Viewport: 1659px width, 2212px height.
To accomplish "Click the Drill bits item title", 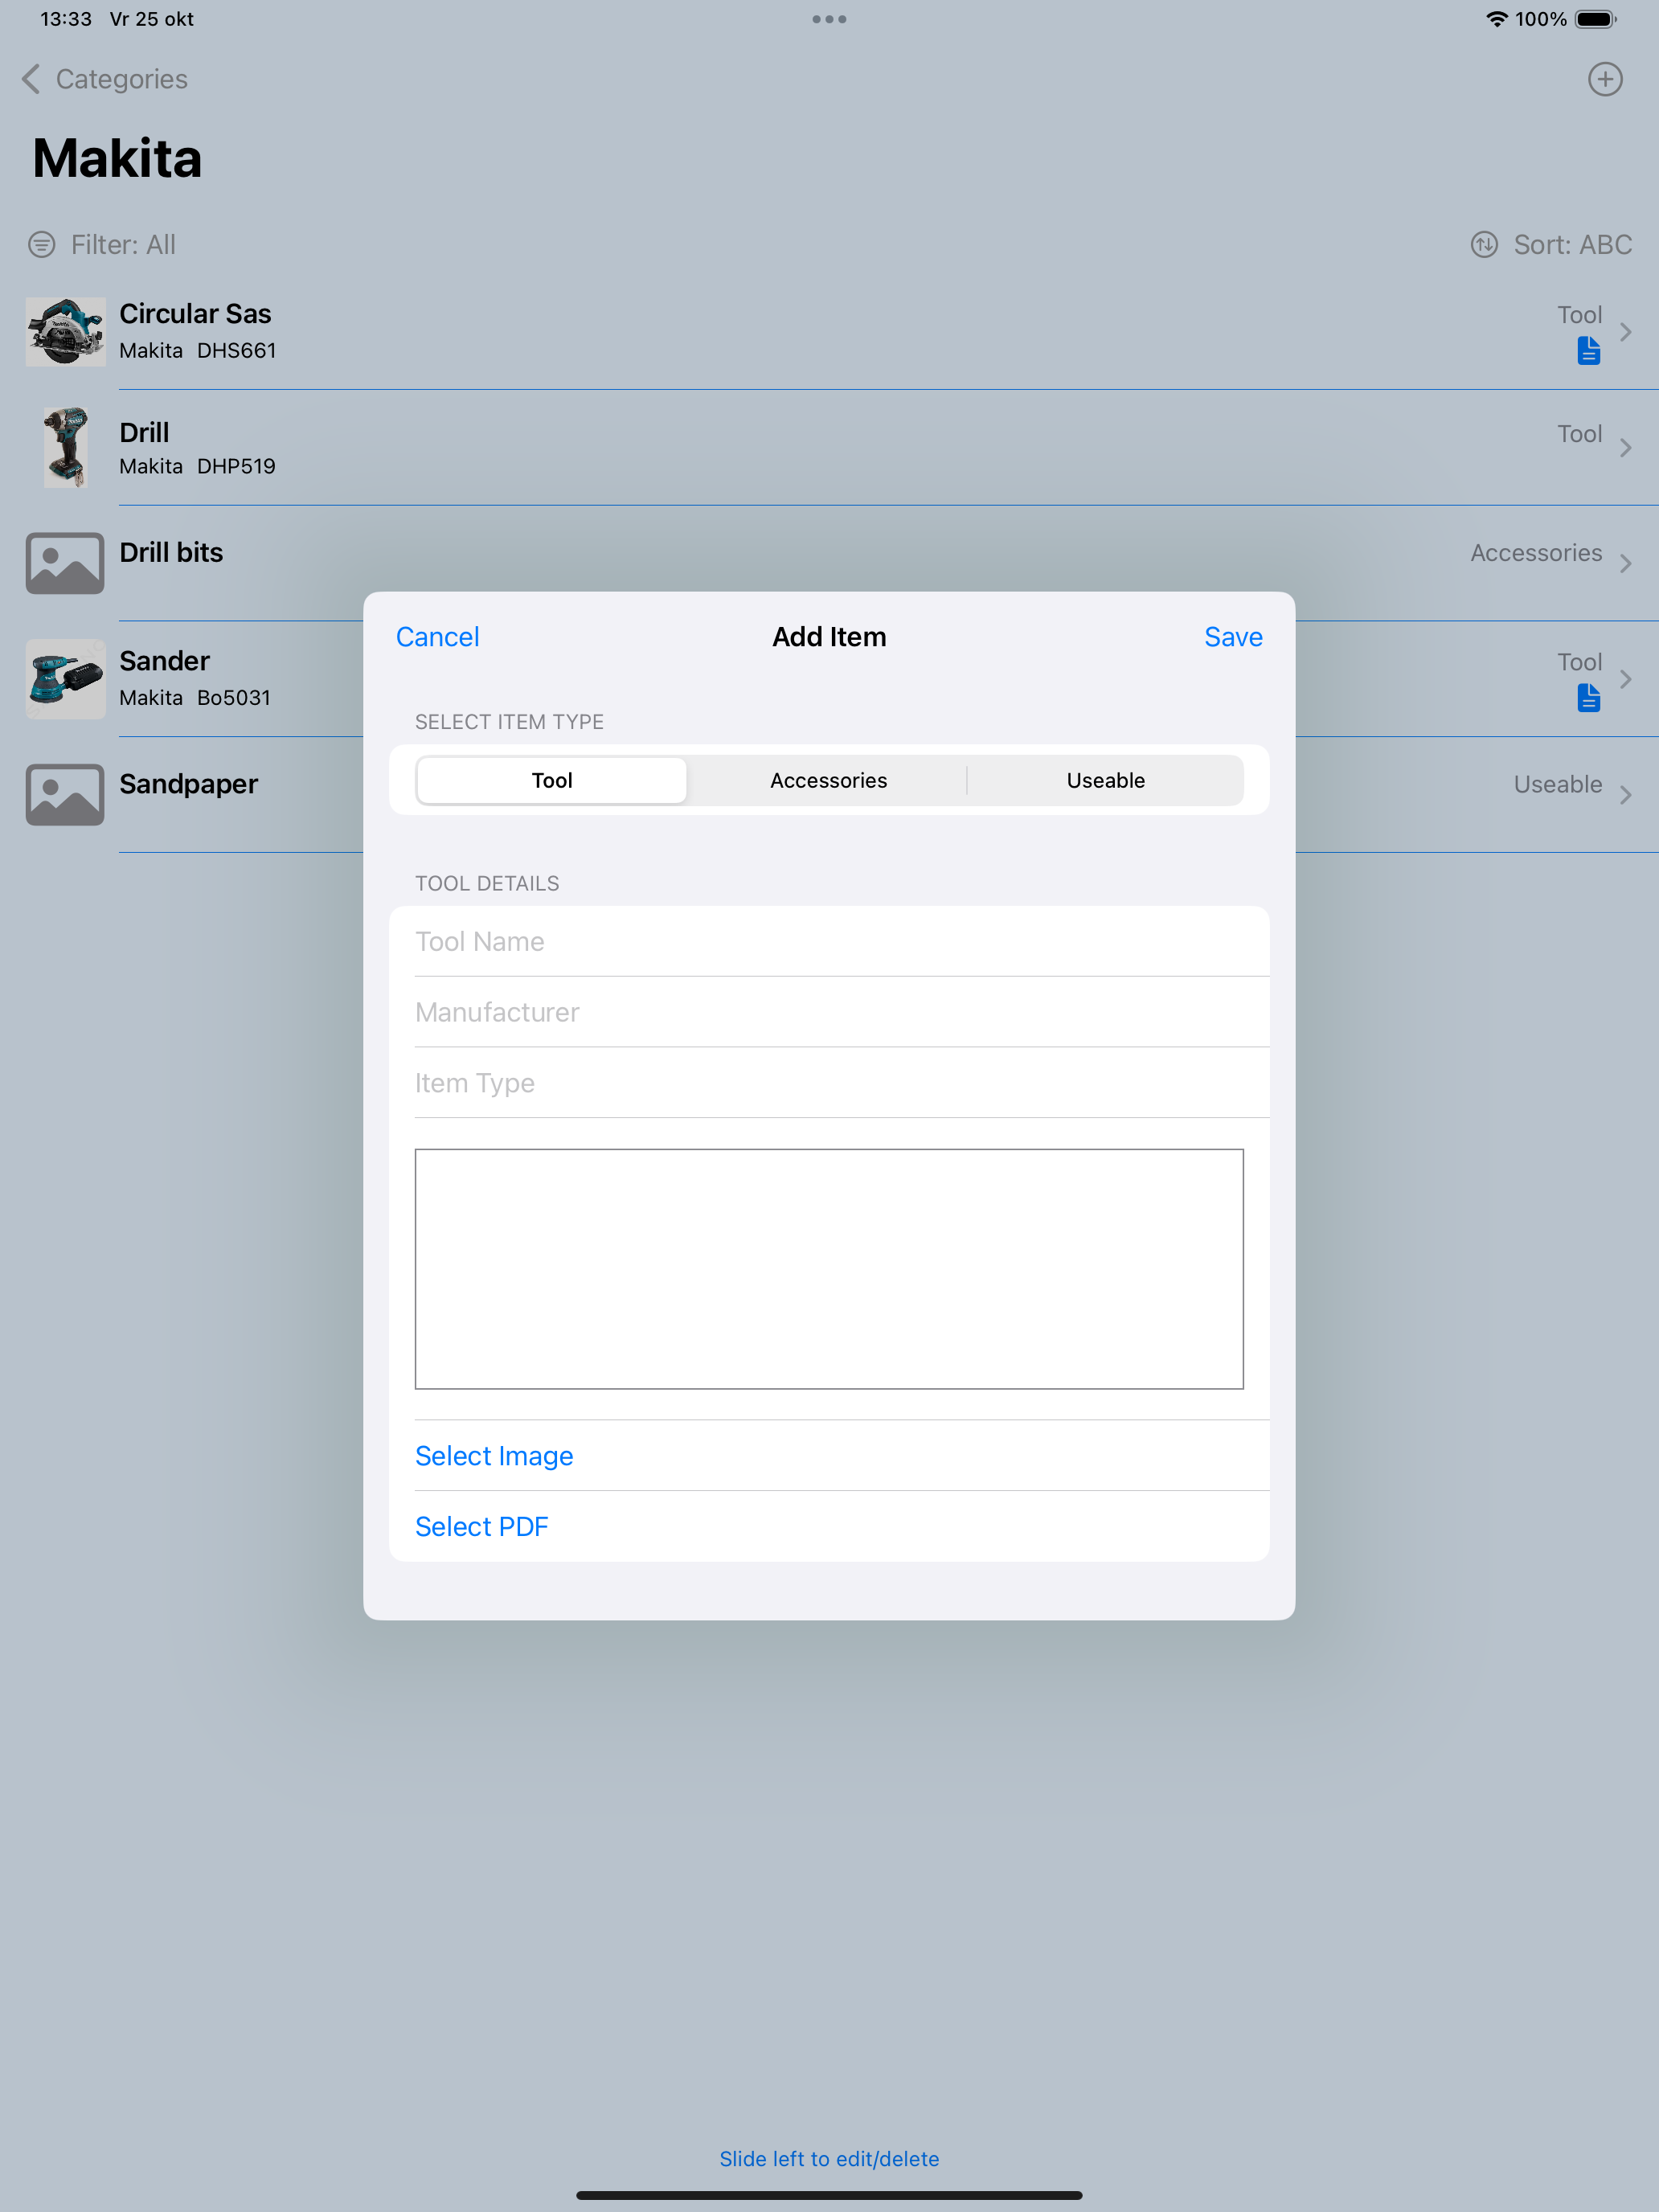I will click(171, 553).
